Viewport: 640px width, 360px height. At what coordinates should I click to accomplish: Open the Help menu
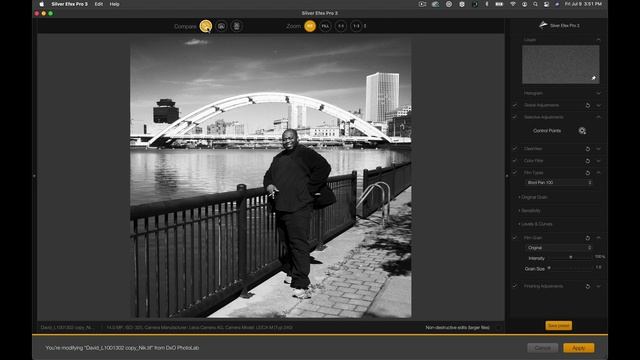tap(114, 4)
